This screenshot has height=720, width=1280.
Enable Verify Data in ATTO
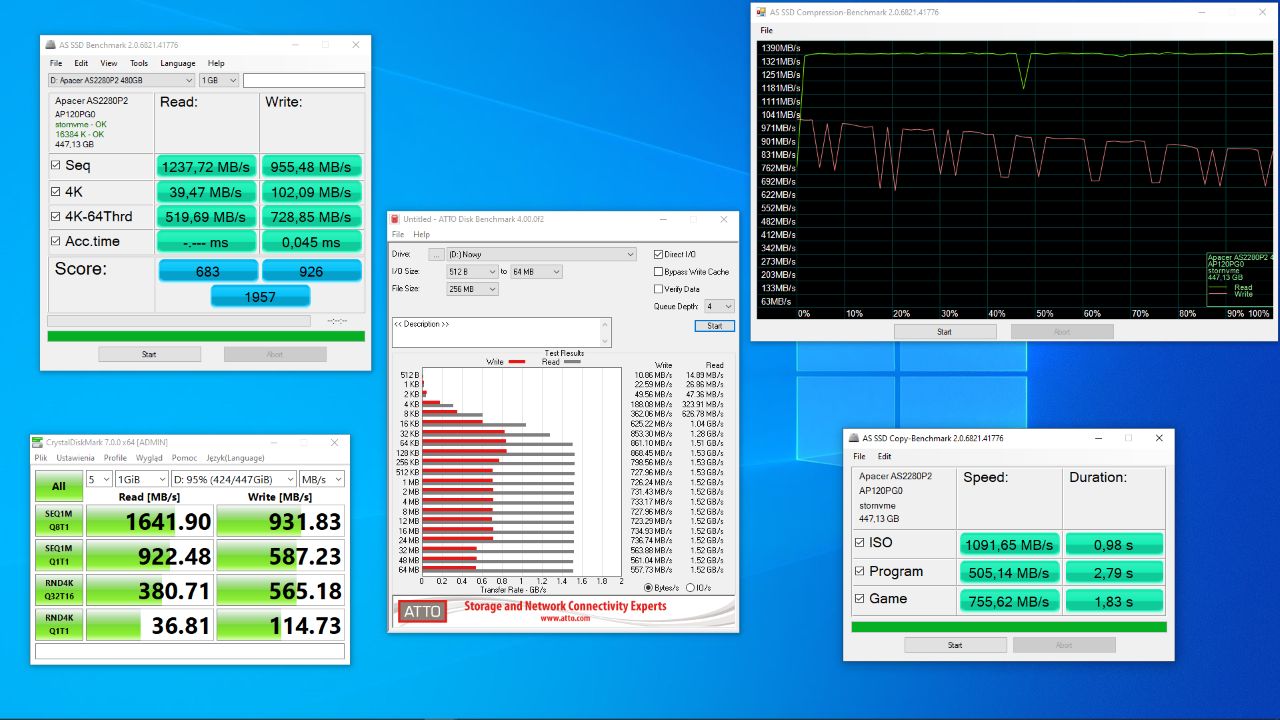pos(657,288)
